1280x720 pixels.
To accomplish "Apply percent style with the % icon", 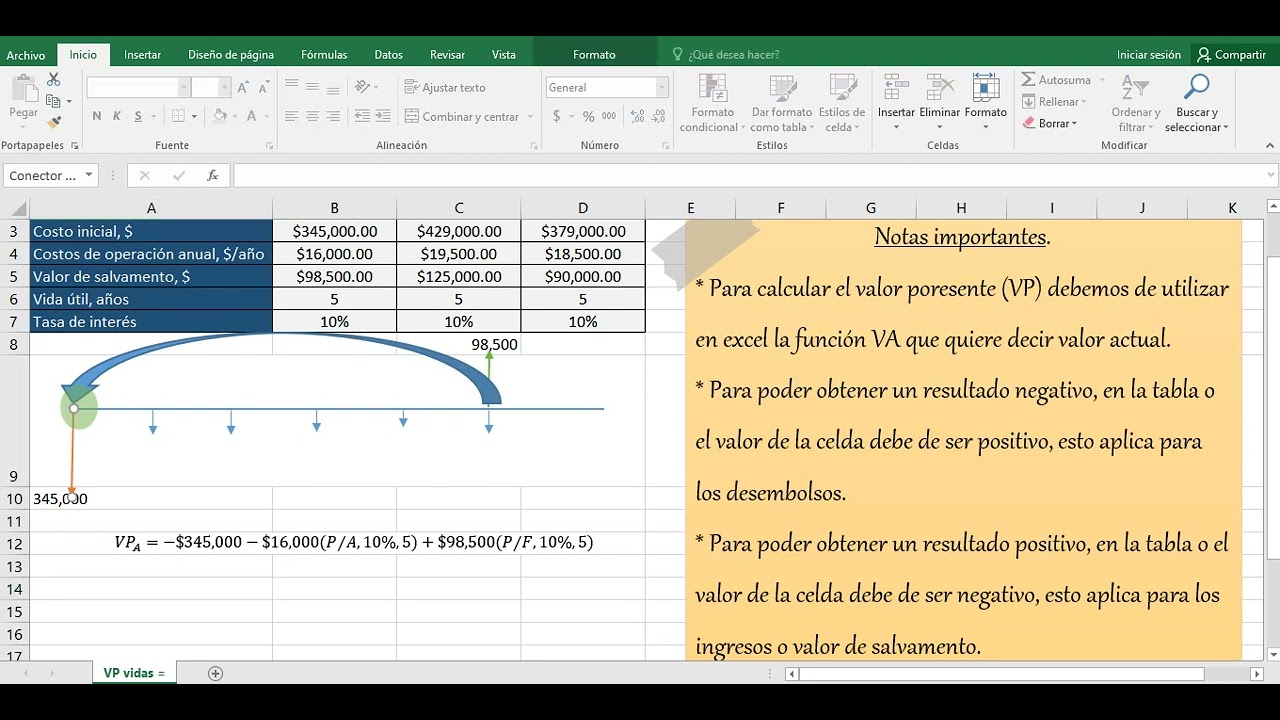I will point(588,117).
